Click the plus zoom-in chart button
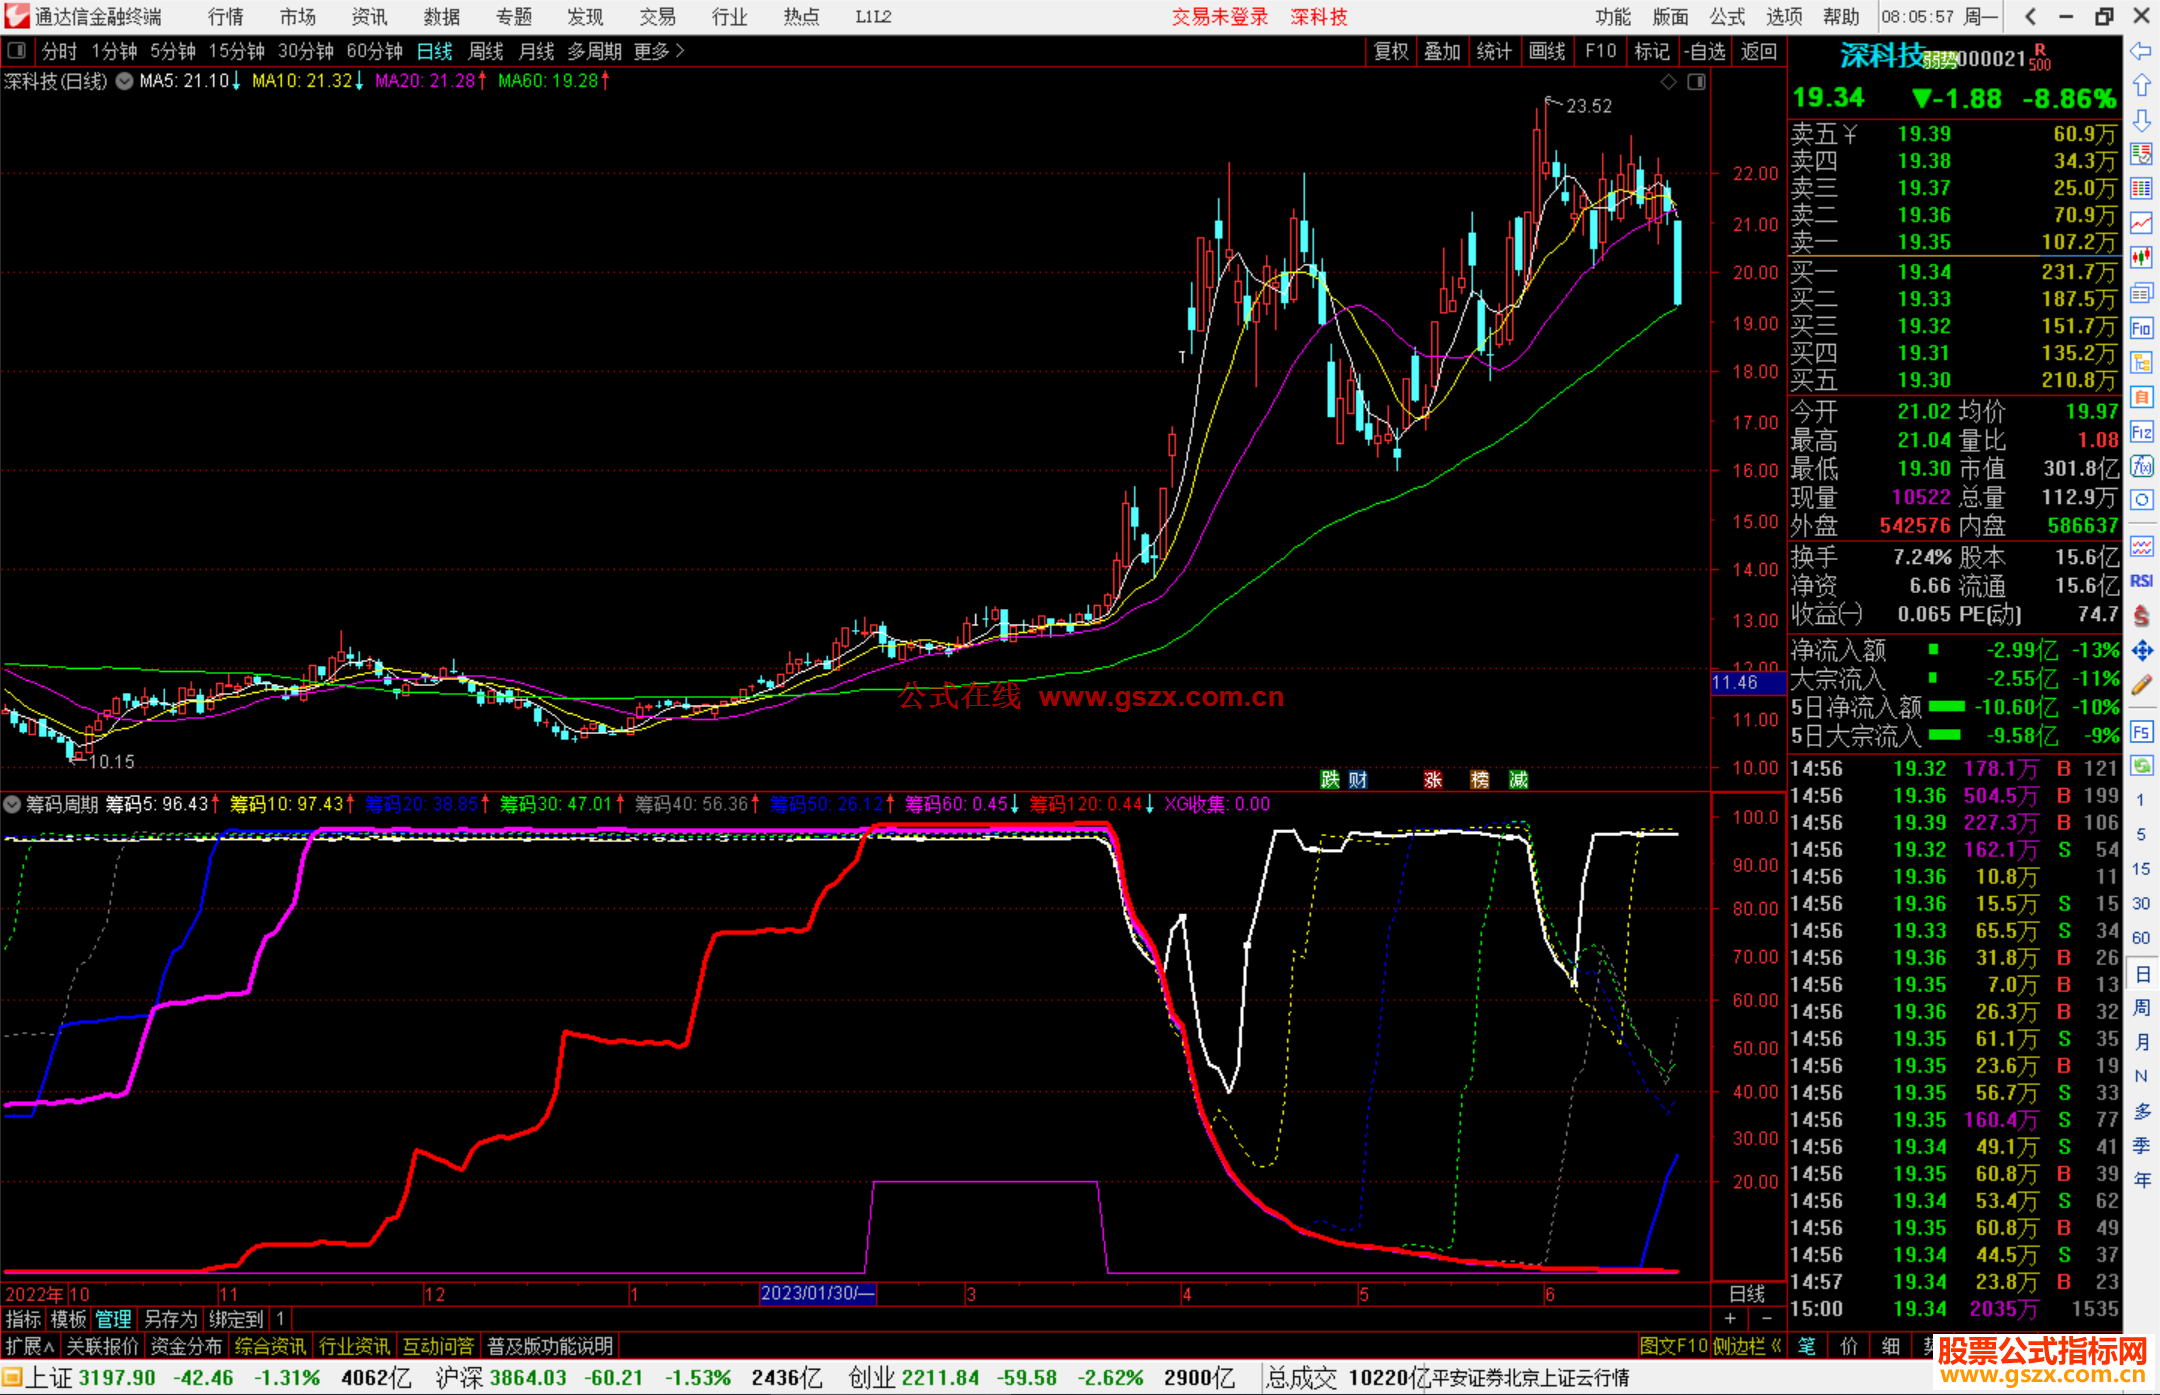This screenshot has height=1395, width=2160. click(1730, 1319)
